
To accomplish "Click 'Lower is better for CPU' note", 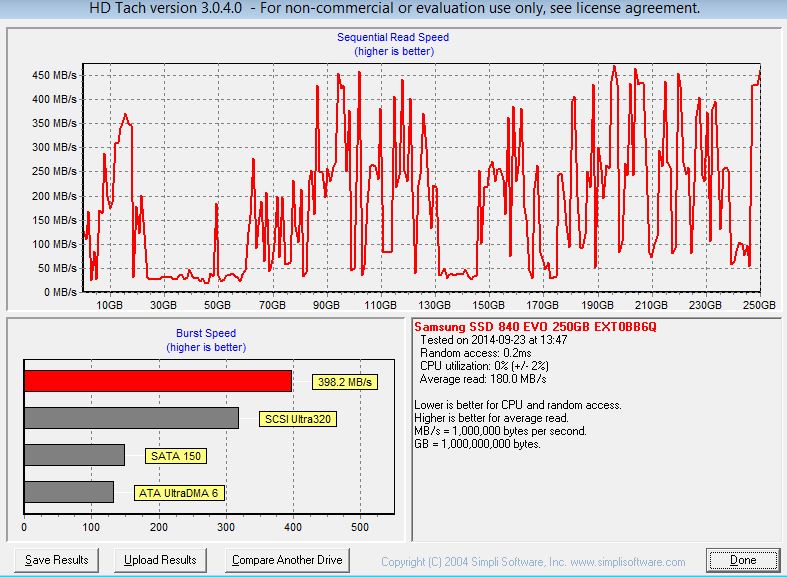I will (x=517, y=405).
